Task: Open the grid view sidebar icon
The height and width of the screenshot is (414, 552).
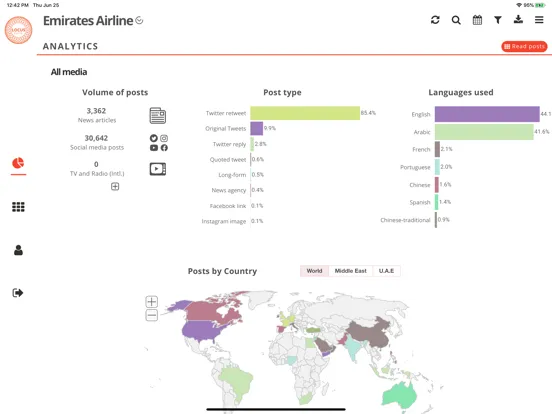Action: tap(18, 207)
